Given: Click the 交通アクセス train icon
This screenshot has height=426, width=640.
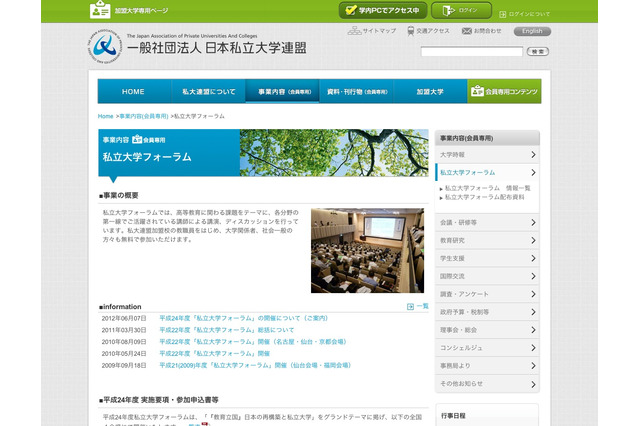Looking at the screenshot, I should [x=409, y=31].
